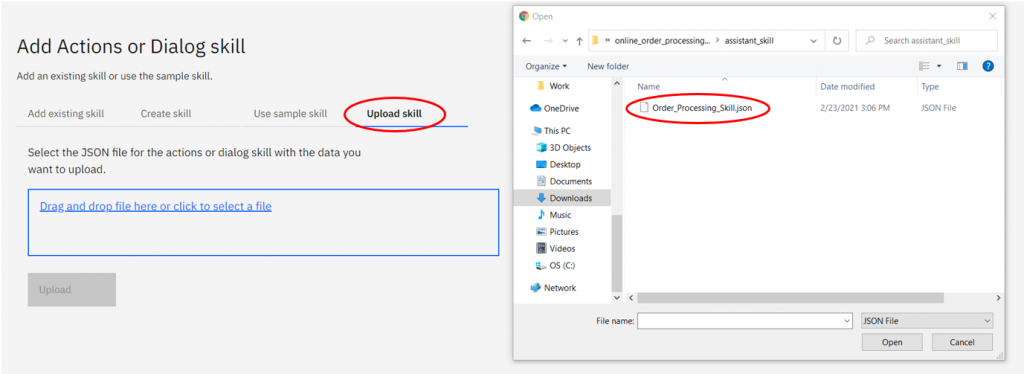The image size is (1024, 374).
Task: Click the 2/23/2021 3:06 PM date cell
Action: tap(856, 108)
